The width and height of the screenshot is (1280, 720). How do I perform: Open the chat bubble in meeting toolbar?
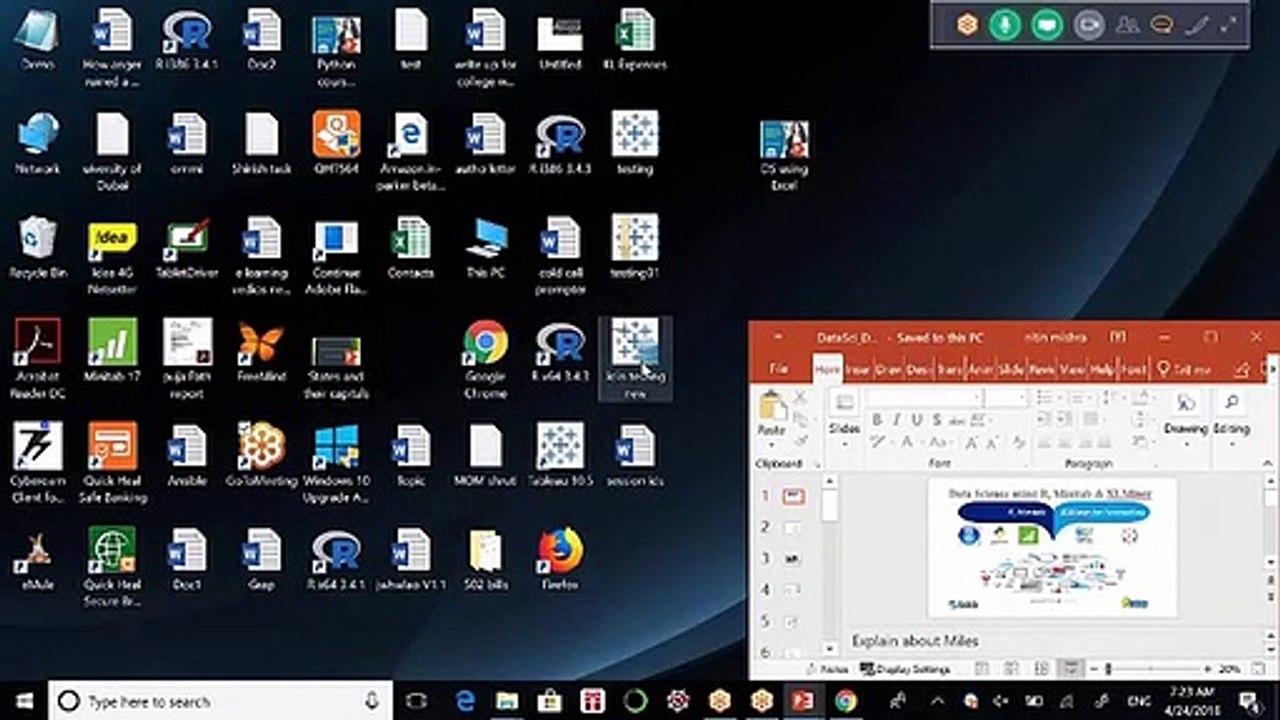[1161, 25]
